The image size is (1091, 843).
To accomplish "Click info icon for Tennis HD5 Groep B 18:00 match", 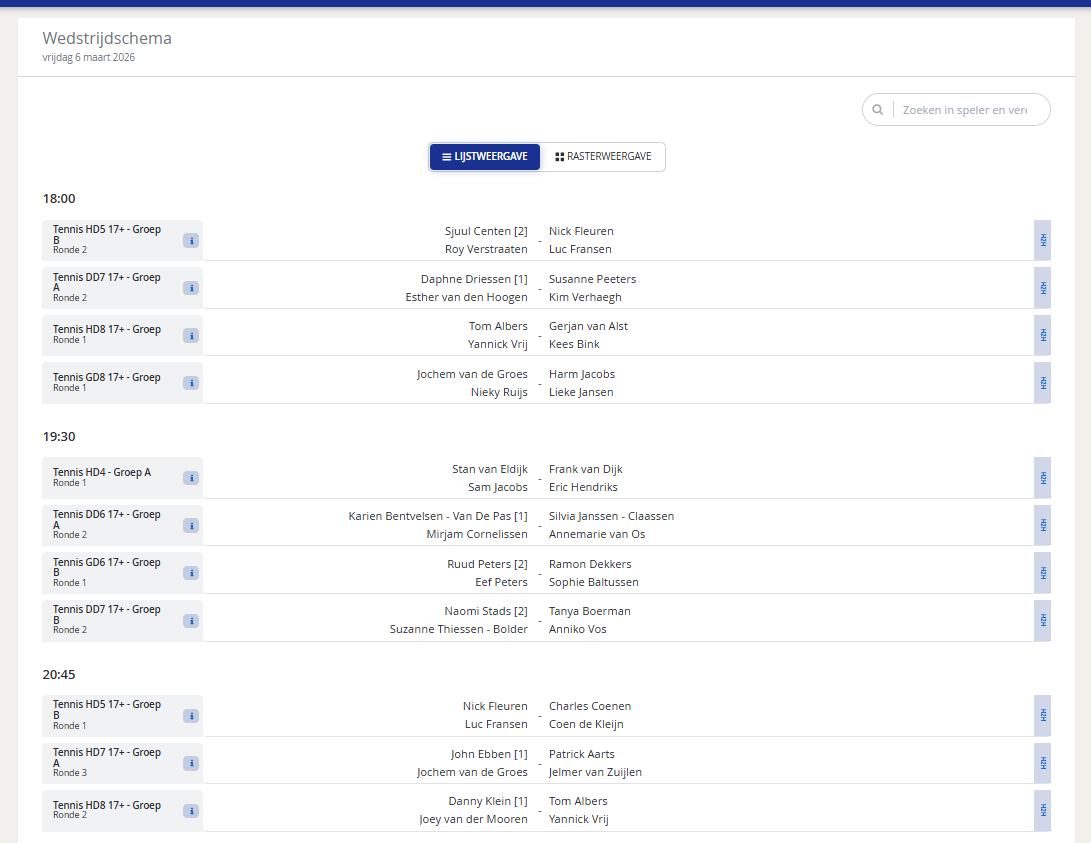I will pos(191,240).
